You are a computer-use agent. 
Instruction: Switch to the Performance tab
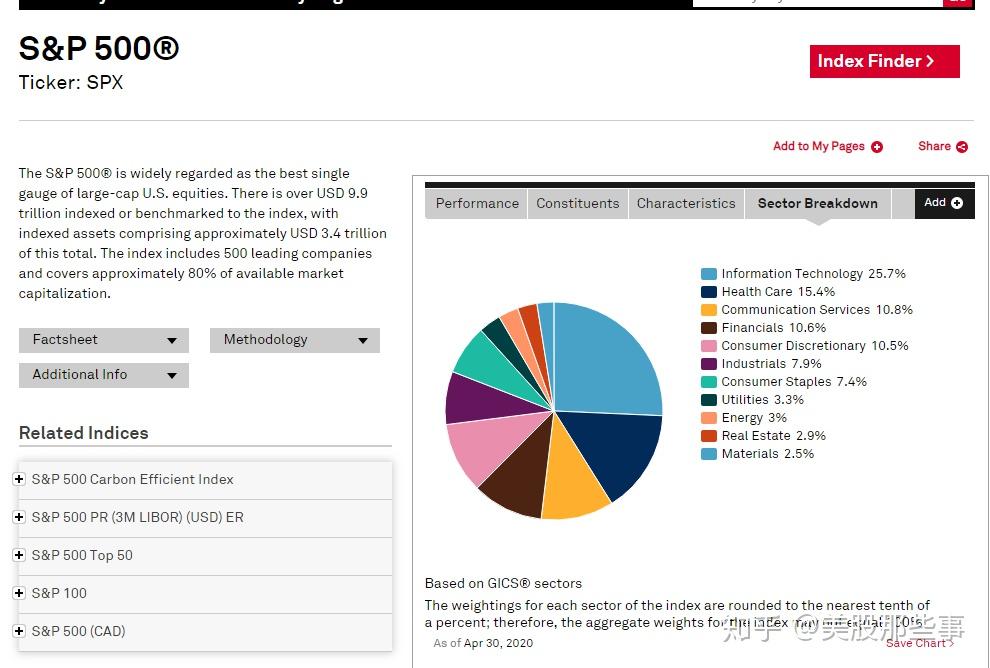477,203
